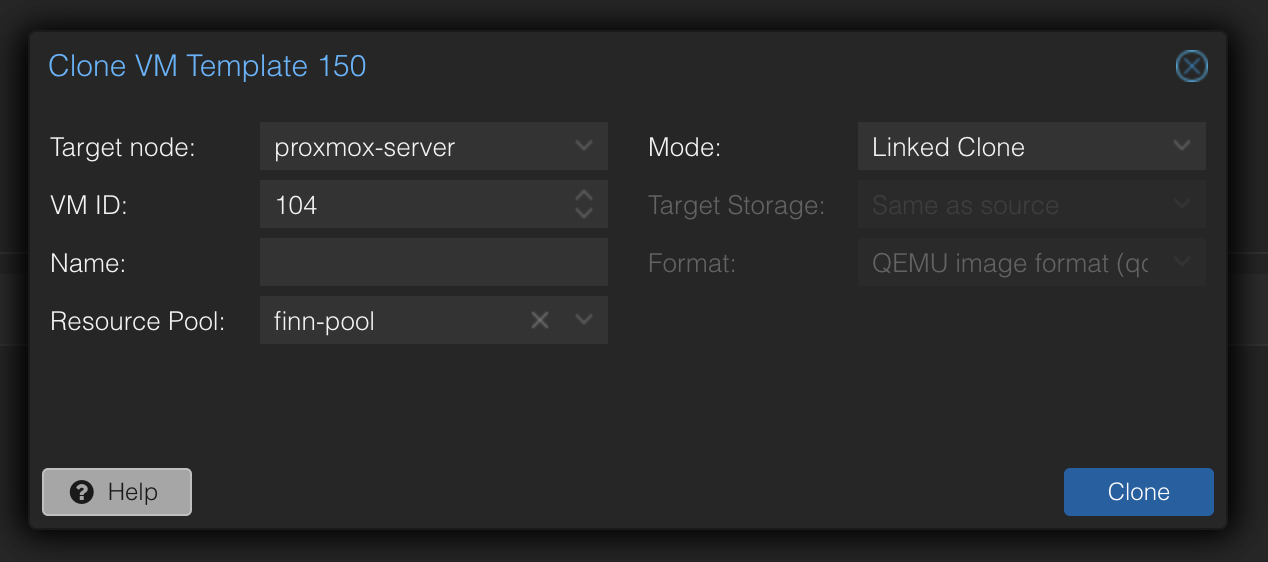Click the Clone VM Template 150 title

[x=207, y=67]
